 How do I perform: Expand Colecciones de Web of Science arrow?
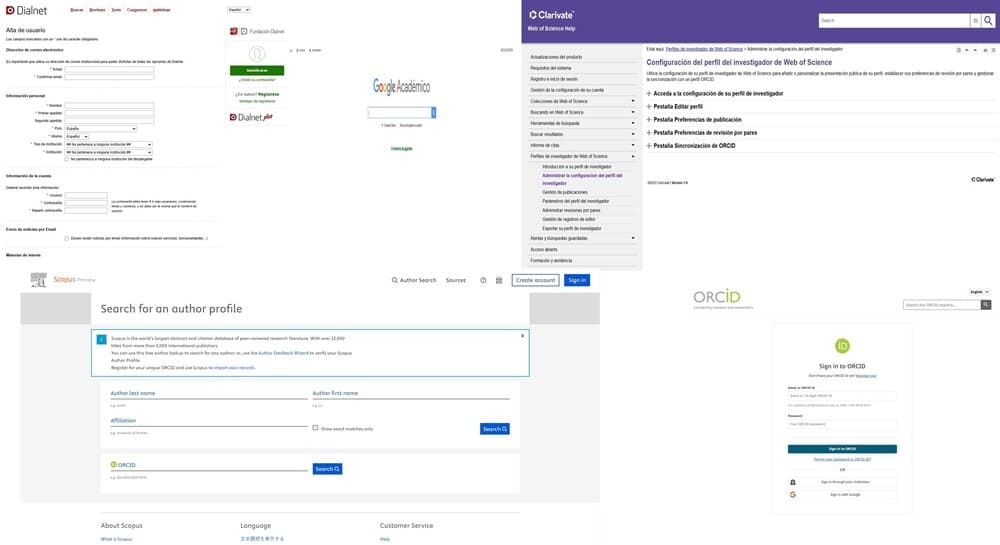pyautogui.click(x=633, y=101)
